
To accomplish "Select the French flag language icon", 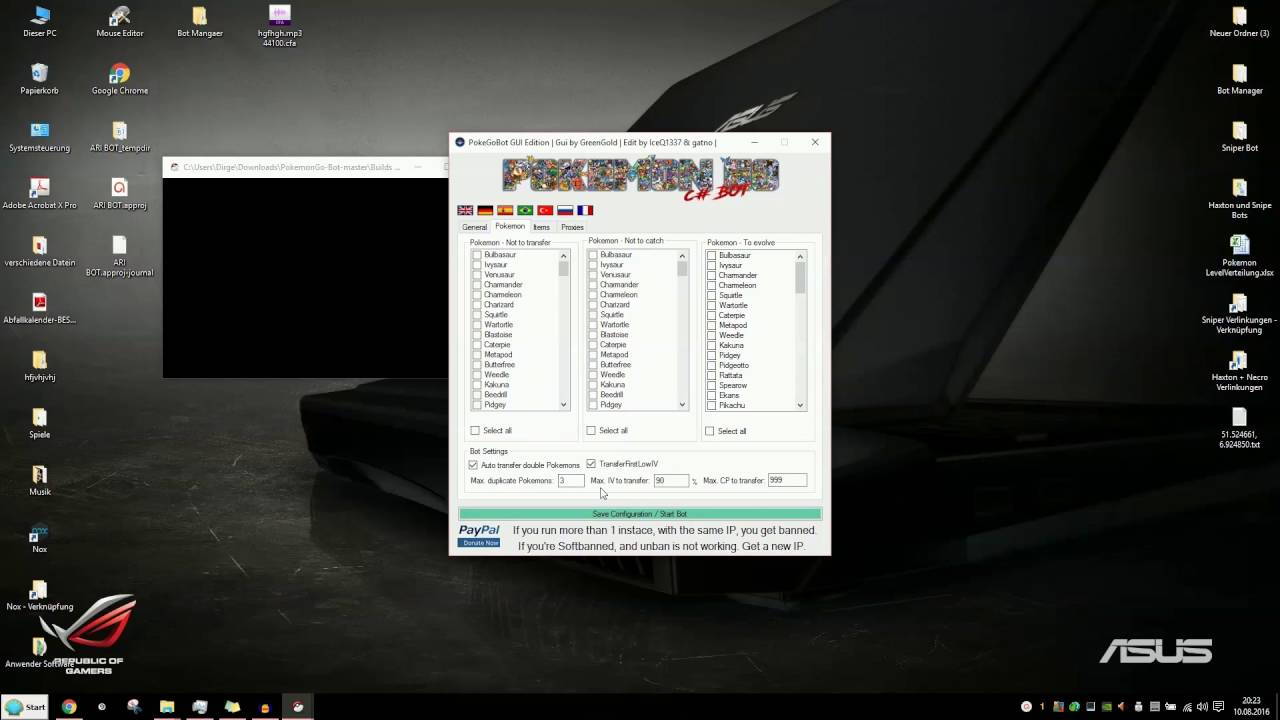I will [585, 210].
